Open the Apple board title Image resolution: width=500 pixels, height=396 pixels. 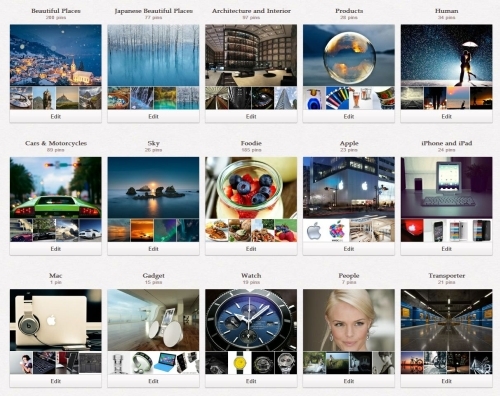click(x=349, y=143)
